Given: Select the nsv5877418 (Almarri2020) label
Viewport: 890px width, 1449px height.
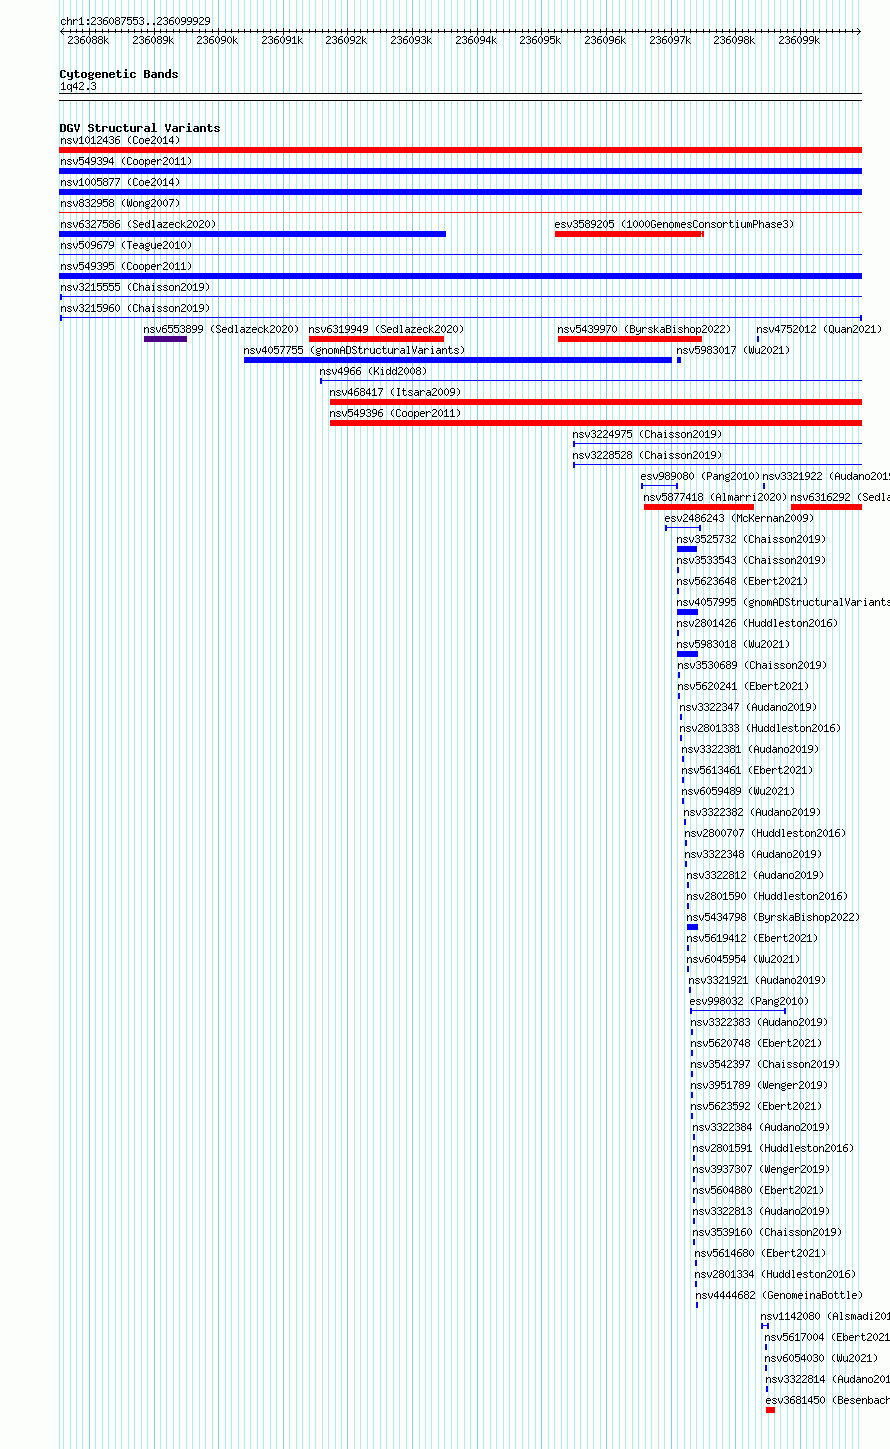Looking at the screenshot, I should (x=716, y=497).
